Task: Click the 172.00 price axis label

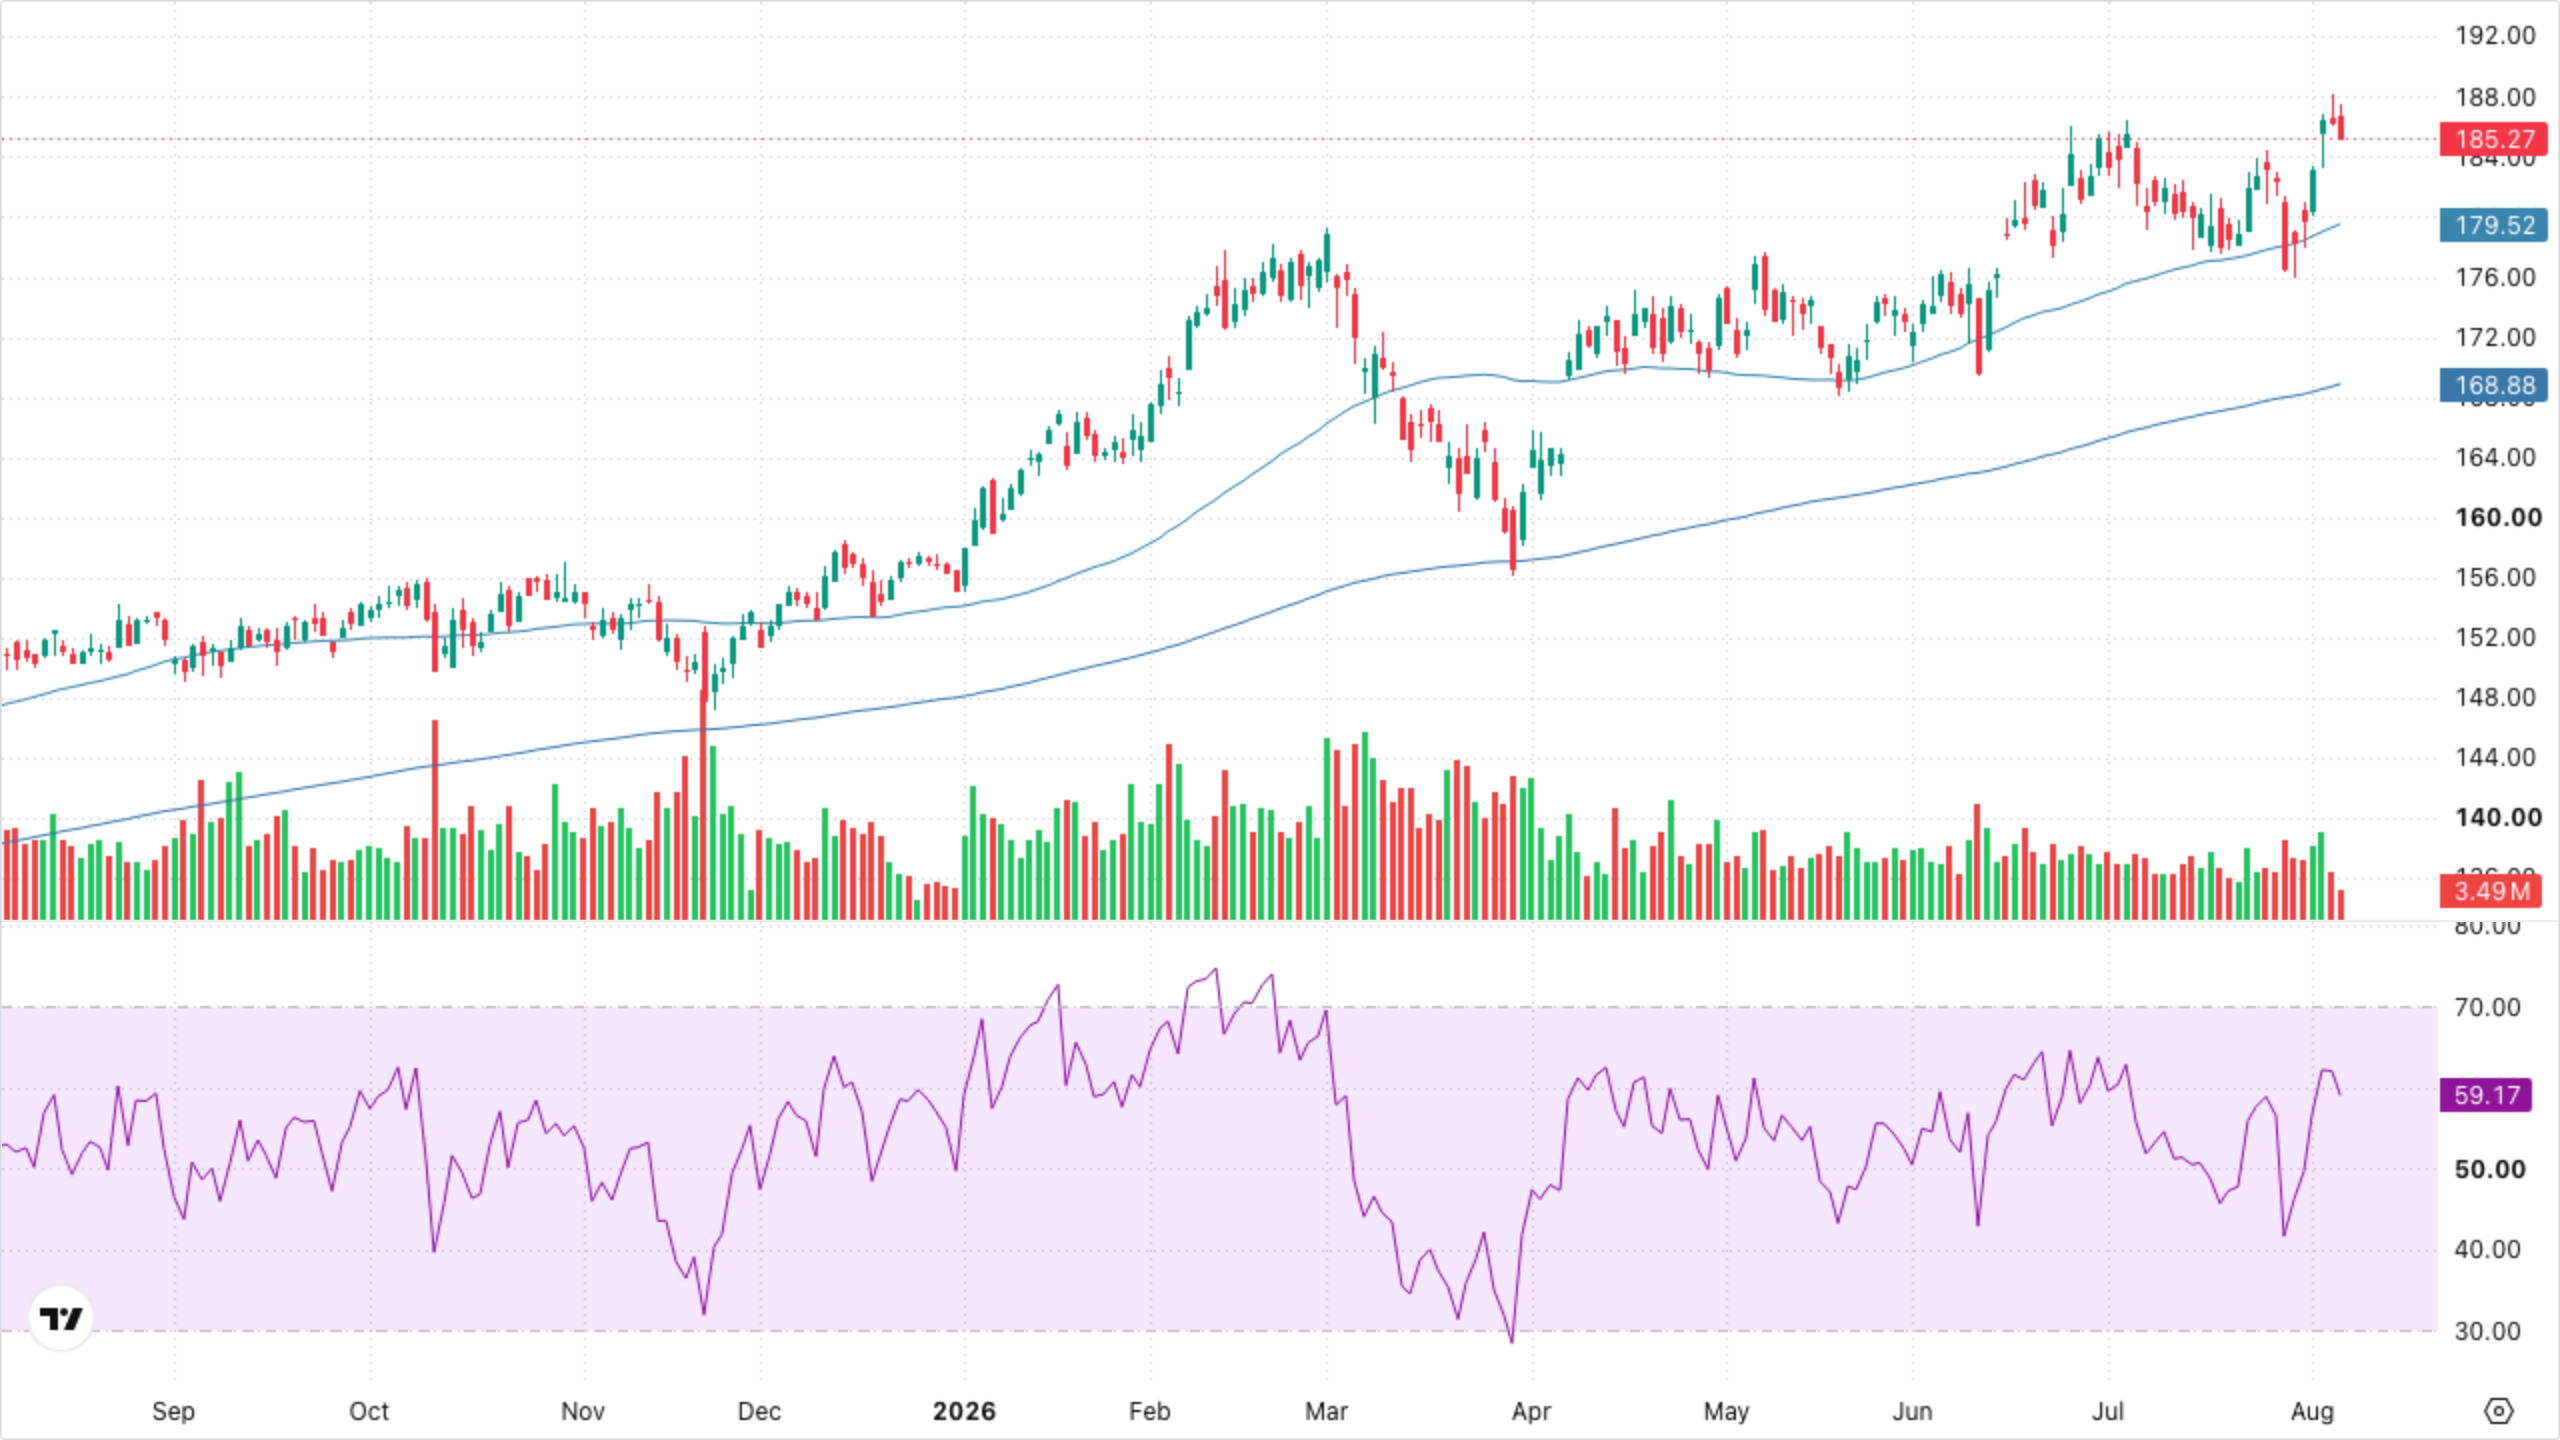Action: click(2495, 337)
